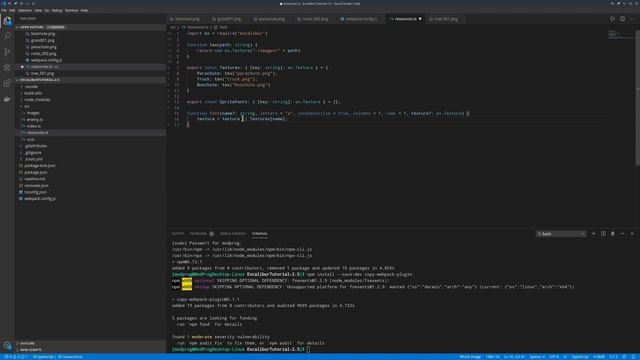
Task: Open enemy.ts in the file tree
Action: click(x=35, y=120)
